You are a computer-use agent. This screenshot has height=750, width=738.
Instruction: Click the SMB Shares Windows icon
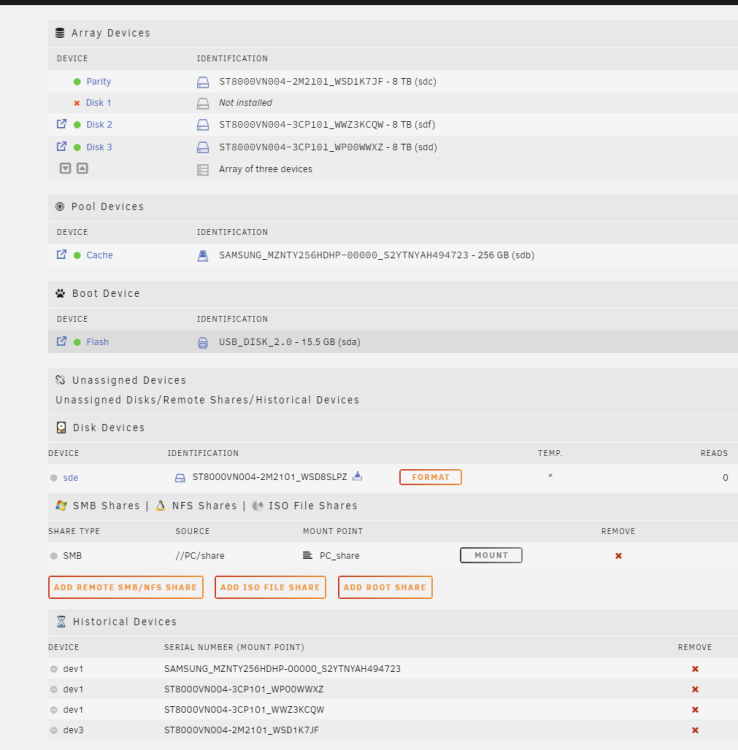(61, 506)
